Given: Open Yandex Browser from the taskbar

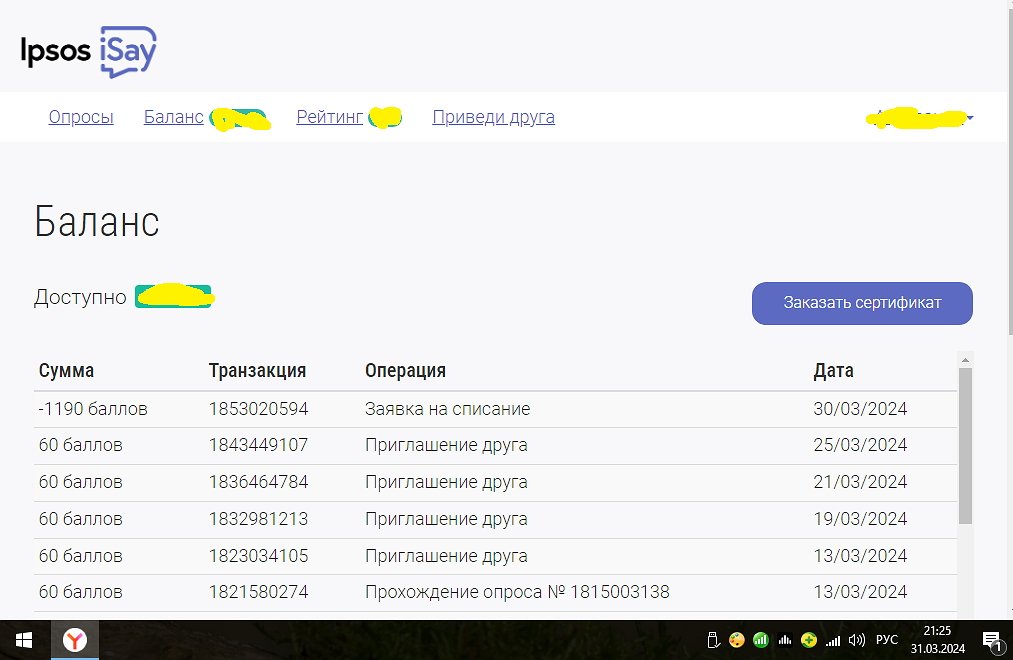Looking at the screenshot, I should (x=75, y=640).
